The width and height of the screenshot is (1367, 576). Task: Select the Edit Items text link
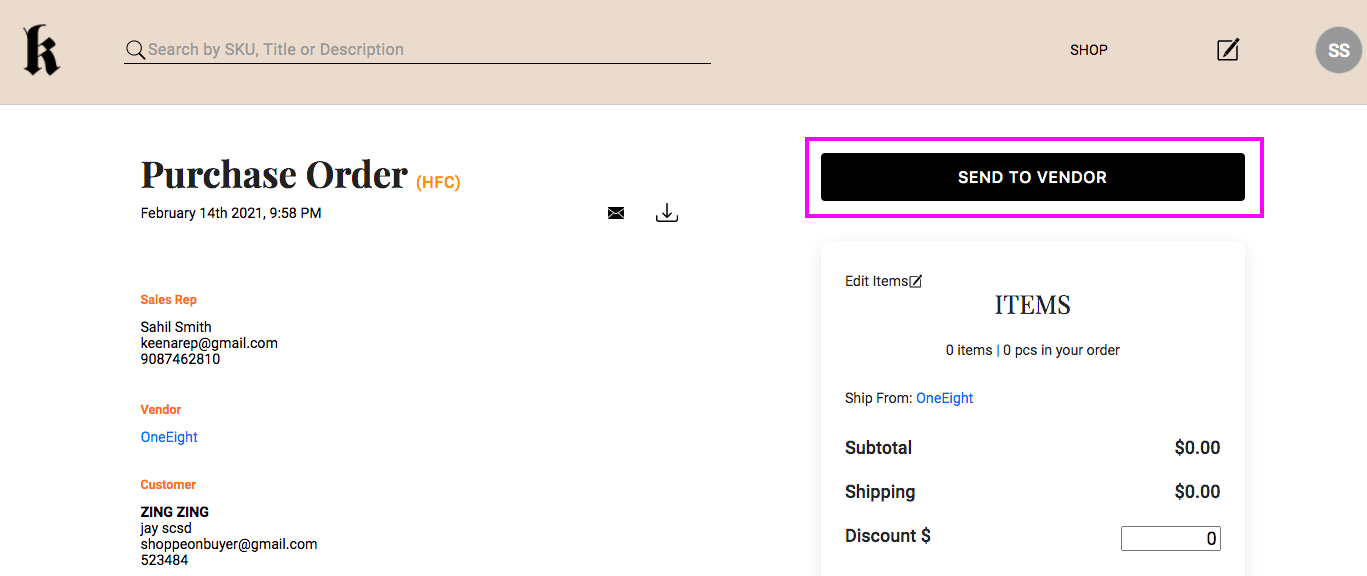(x=876, y=281)
